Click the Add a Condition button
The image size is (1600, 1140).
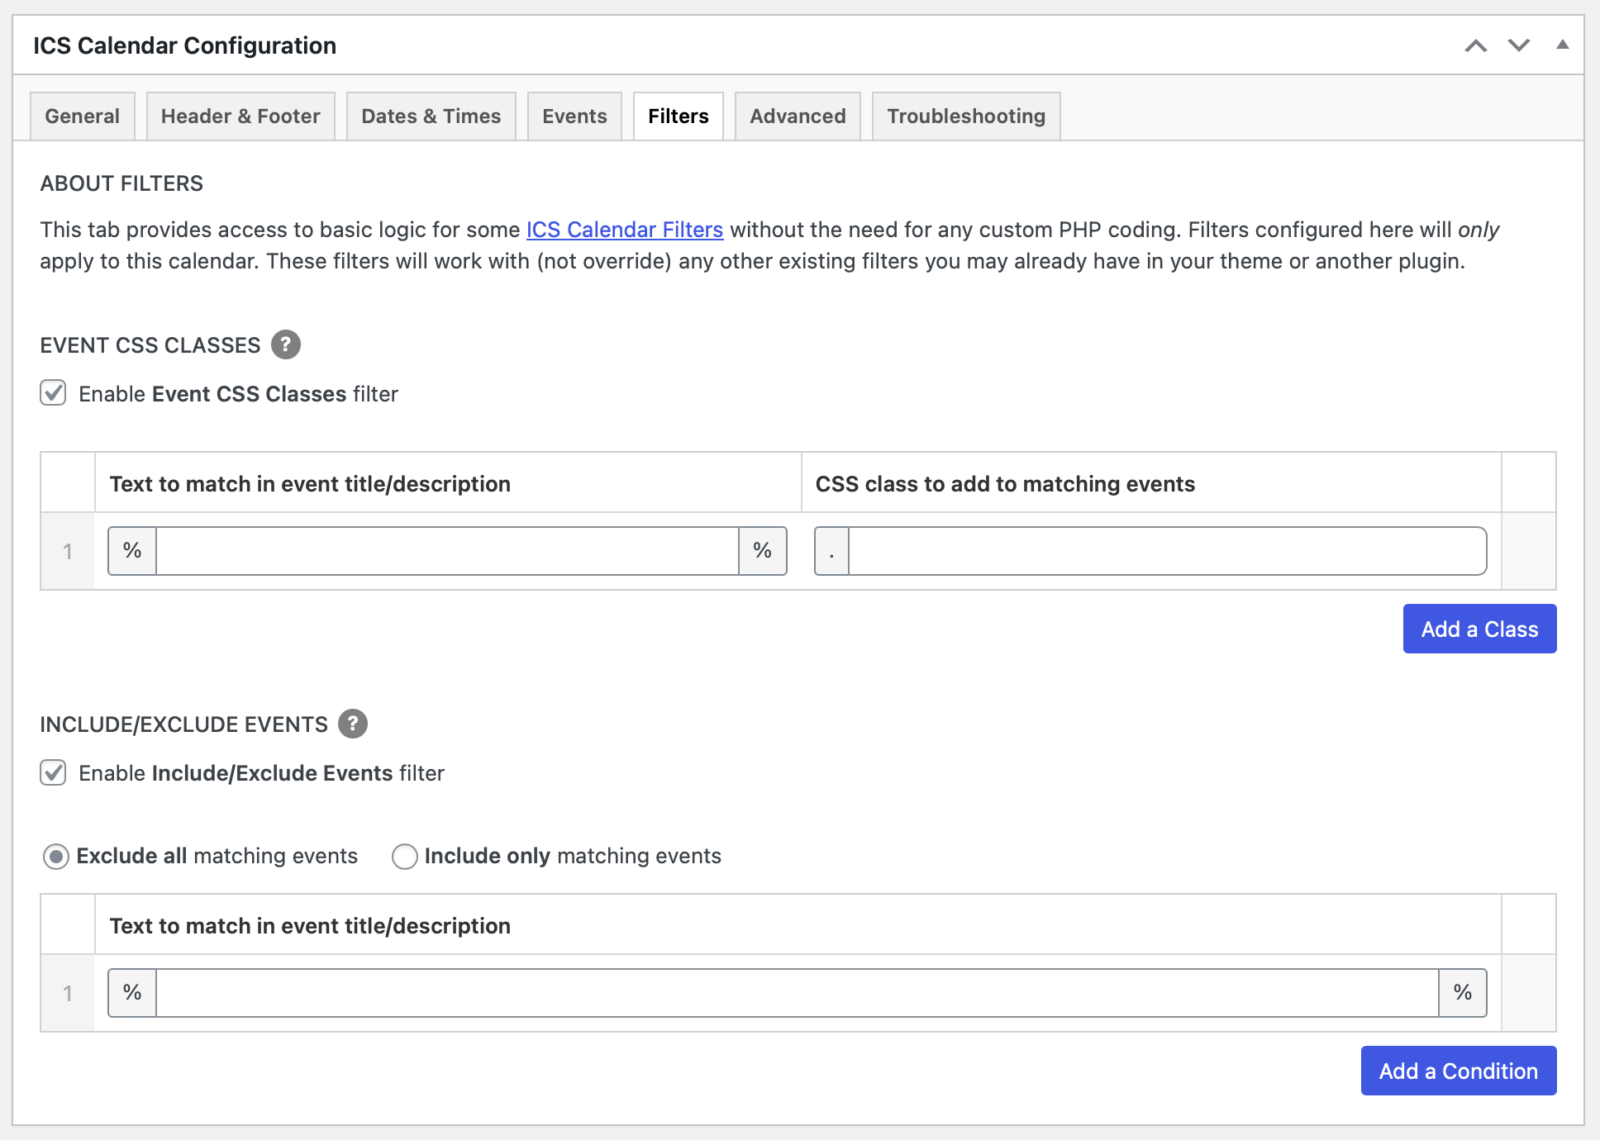pyautogui.click(x=1459, y=1071)
